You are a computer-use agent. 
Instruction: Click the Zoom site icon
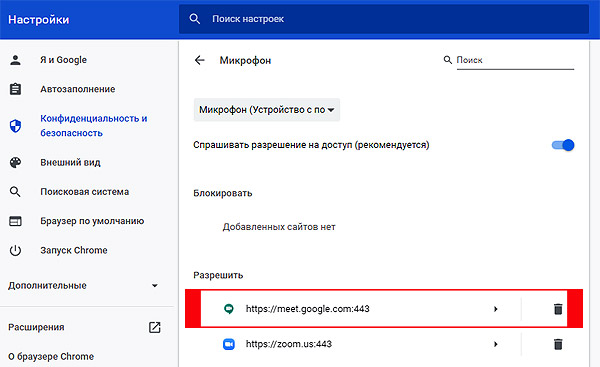229,344
